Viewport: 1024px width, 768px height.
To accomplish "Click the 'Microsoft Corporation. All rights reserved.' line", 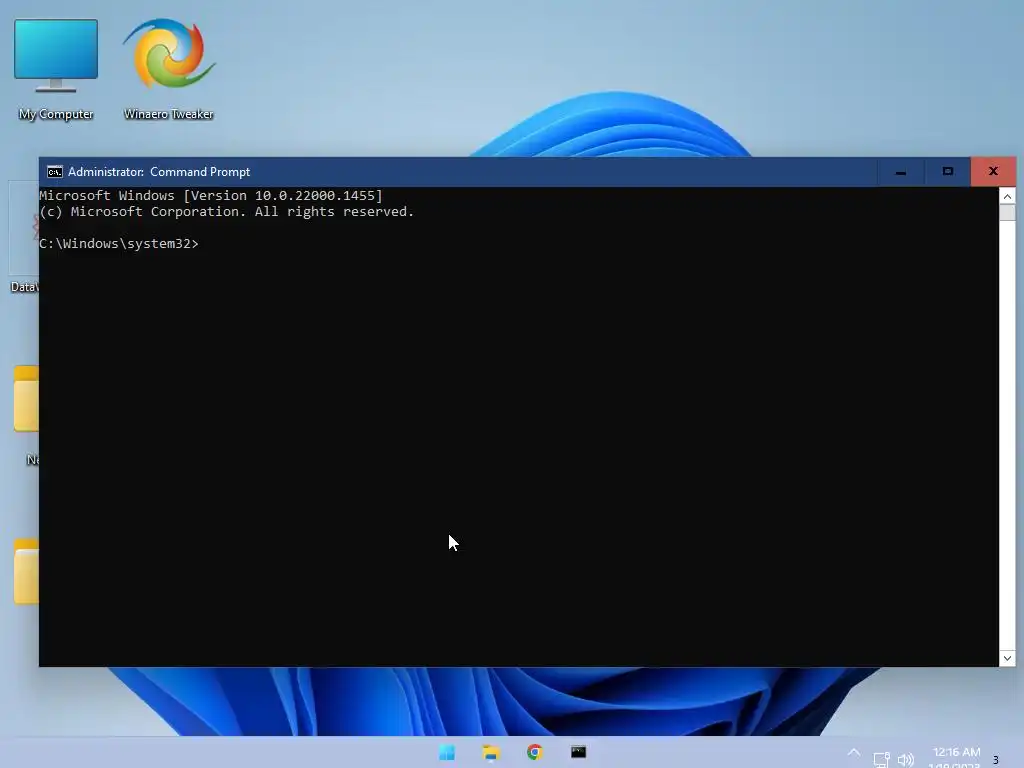I will coord(242,212).
